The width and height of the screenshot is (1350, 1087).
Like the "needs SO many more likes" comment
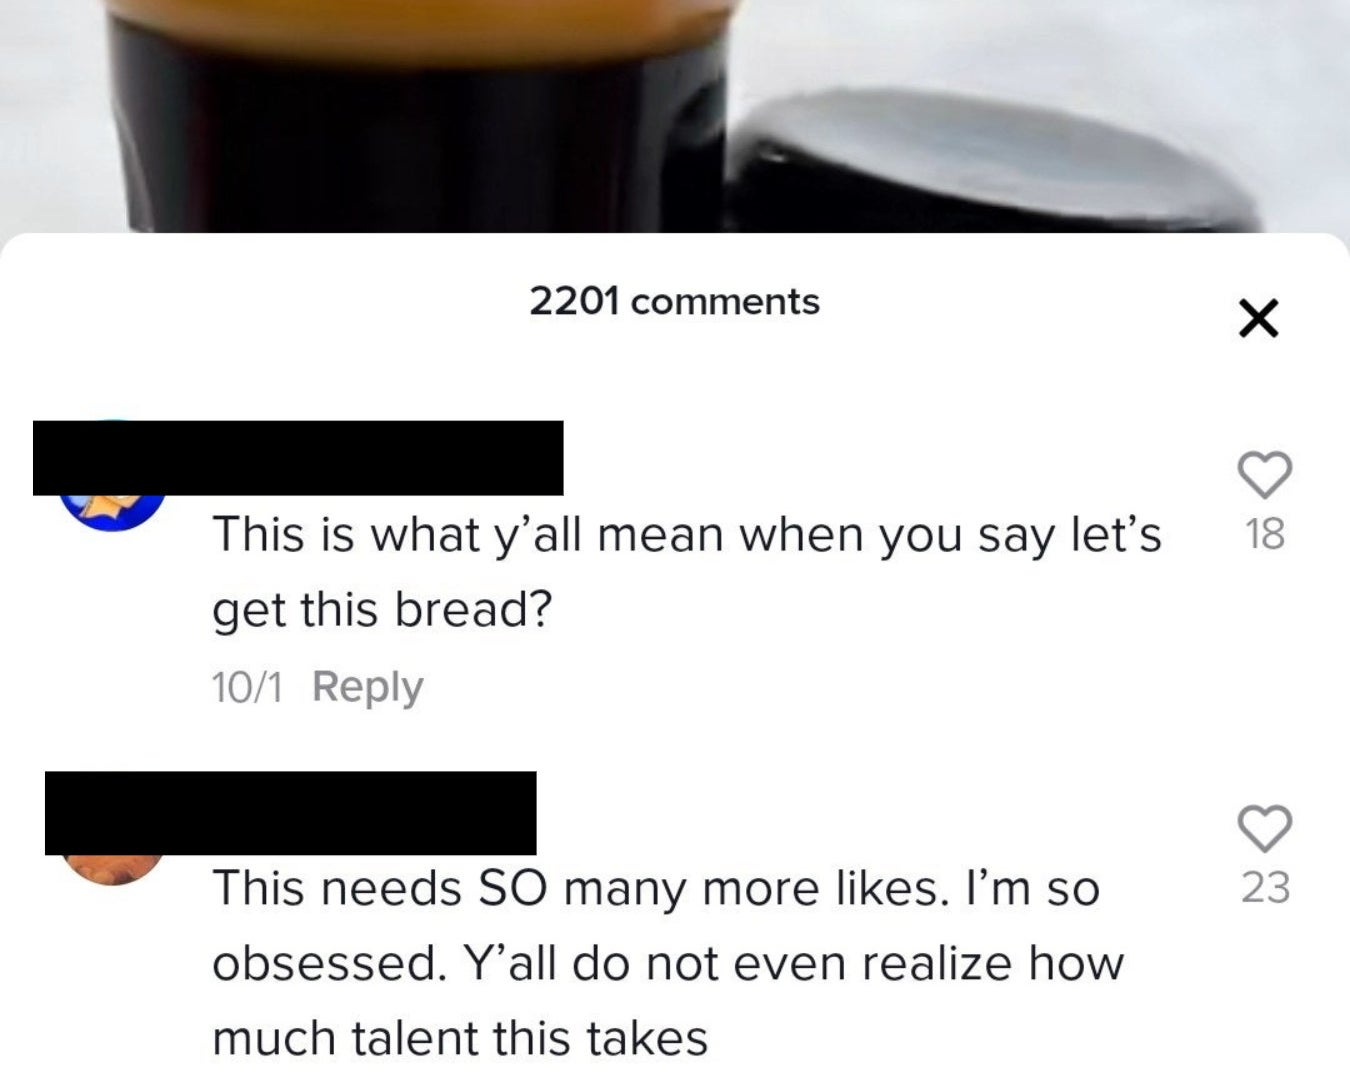tap(1265, 828)
